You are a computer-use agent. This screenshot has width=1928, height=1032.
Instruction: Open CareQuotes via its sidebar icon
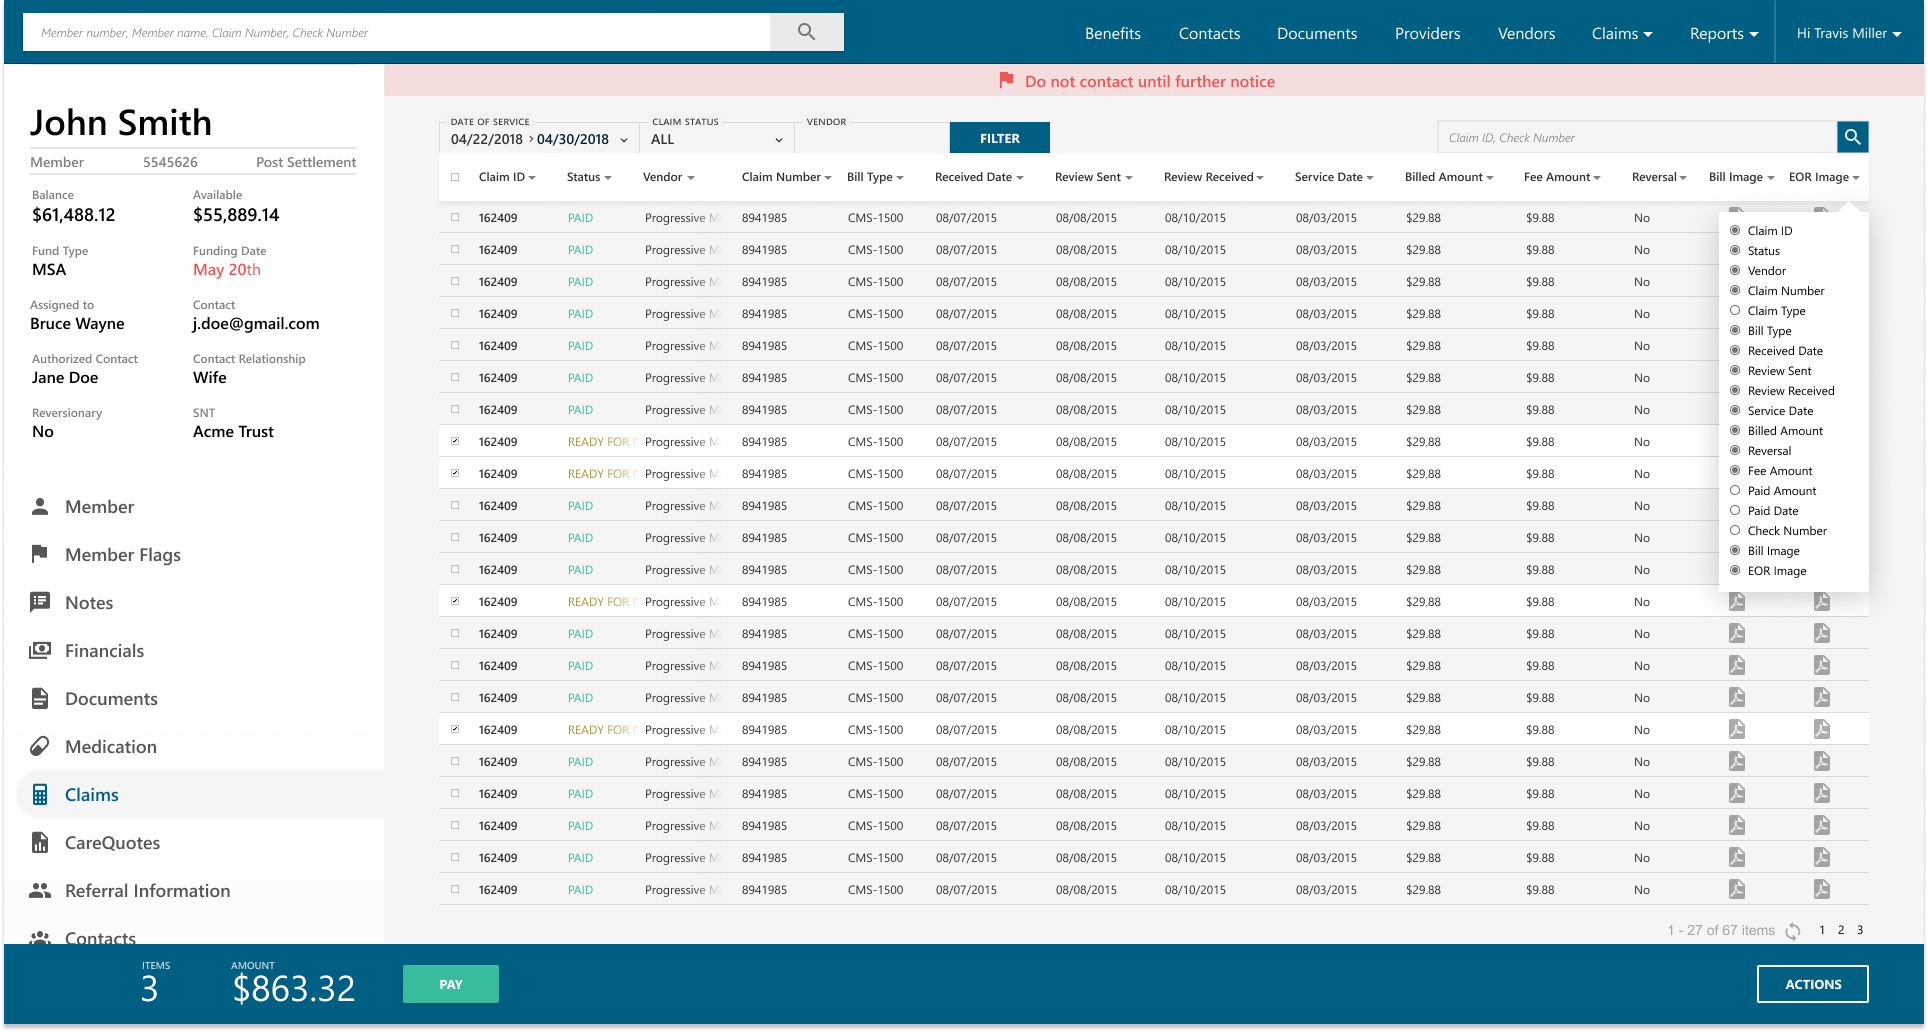[40, 842]
